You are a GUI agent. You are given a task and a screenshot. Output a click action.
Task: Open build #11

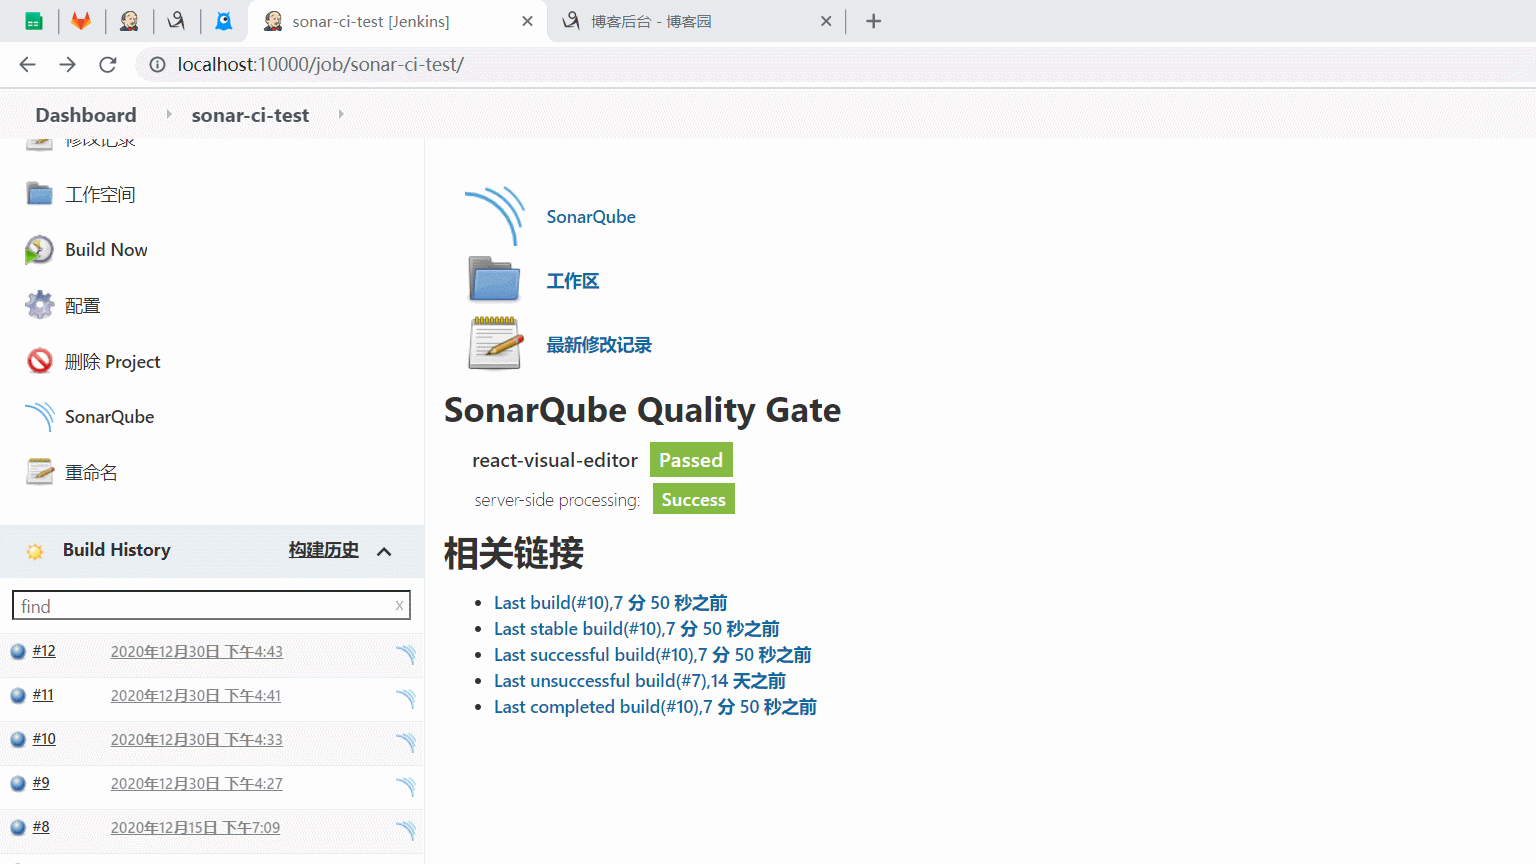pos(43,695)
